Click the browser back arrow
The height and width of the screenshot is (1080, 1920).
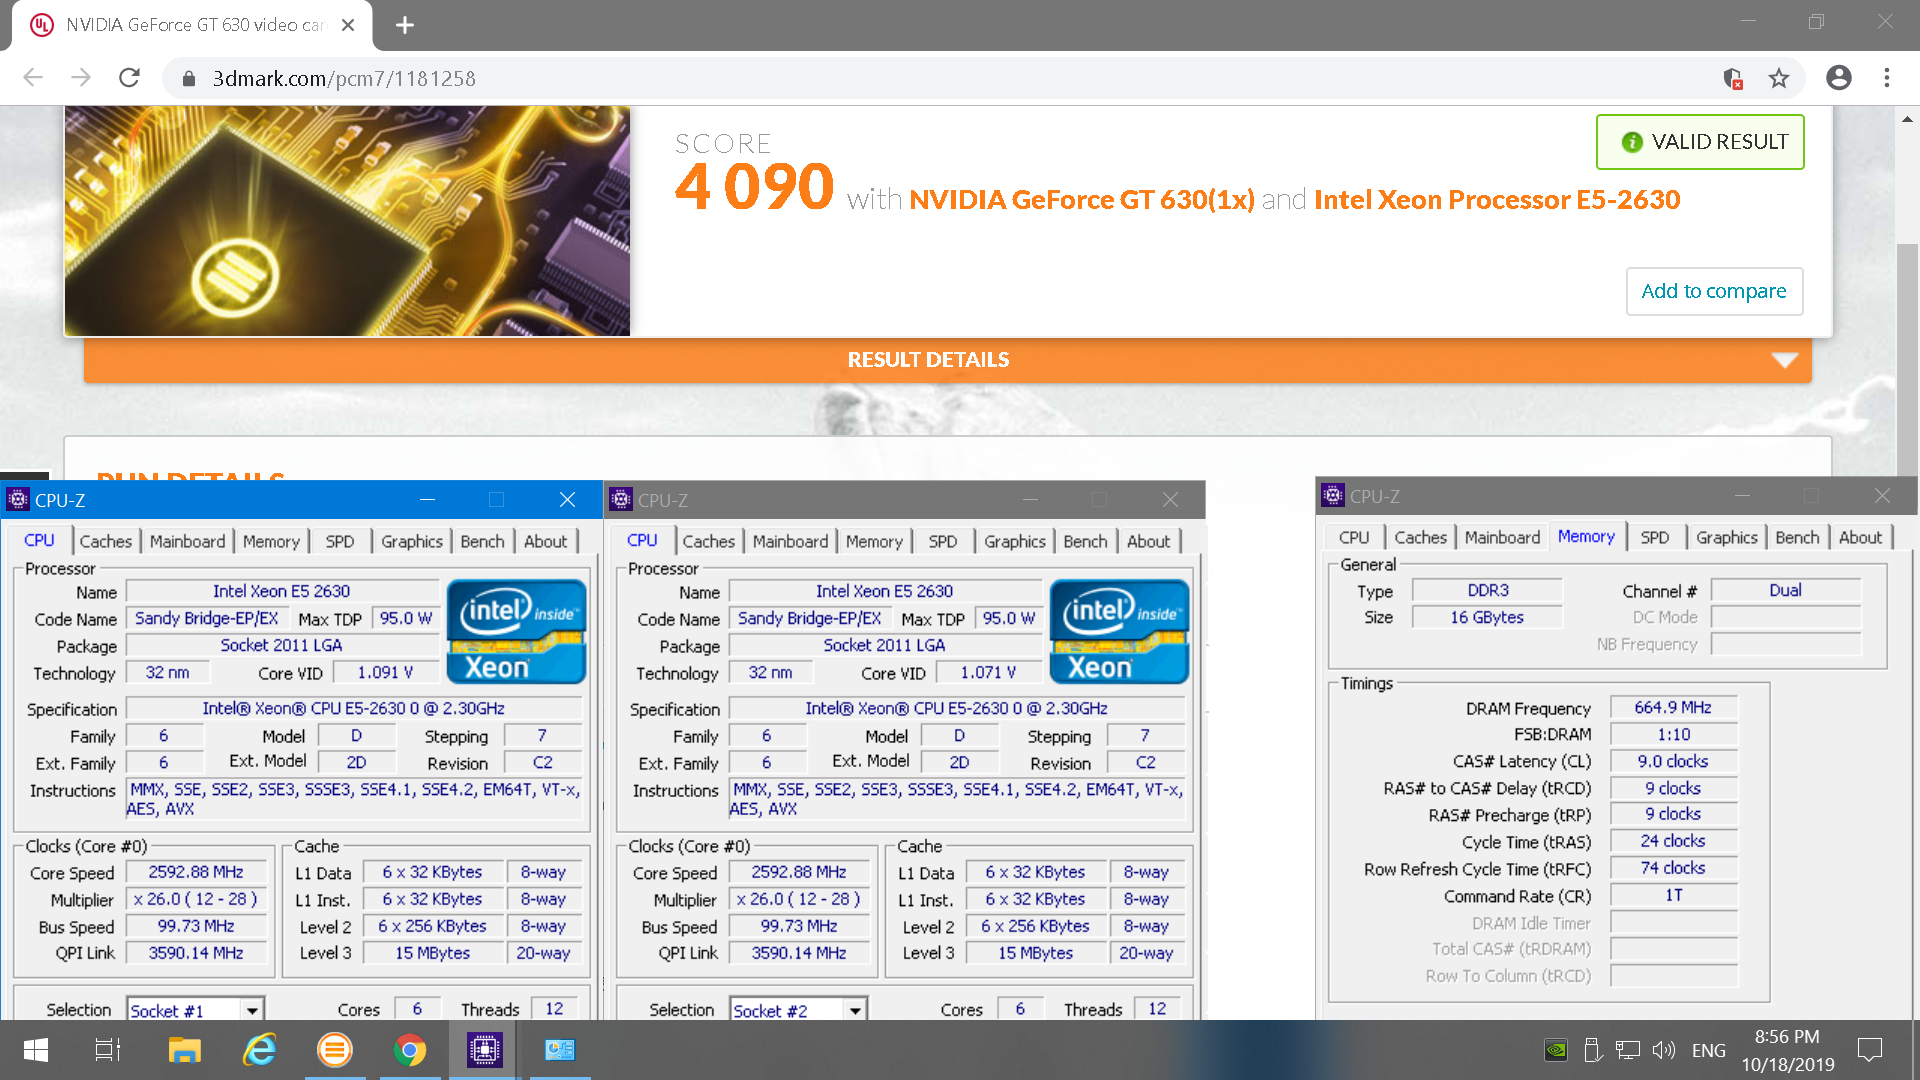click(x=33, y=78)
